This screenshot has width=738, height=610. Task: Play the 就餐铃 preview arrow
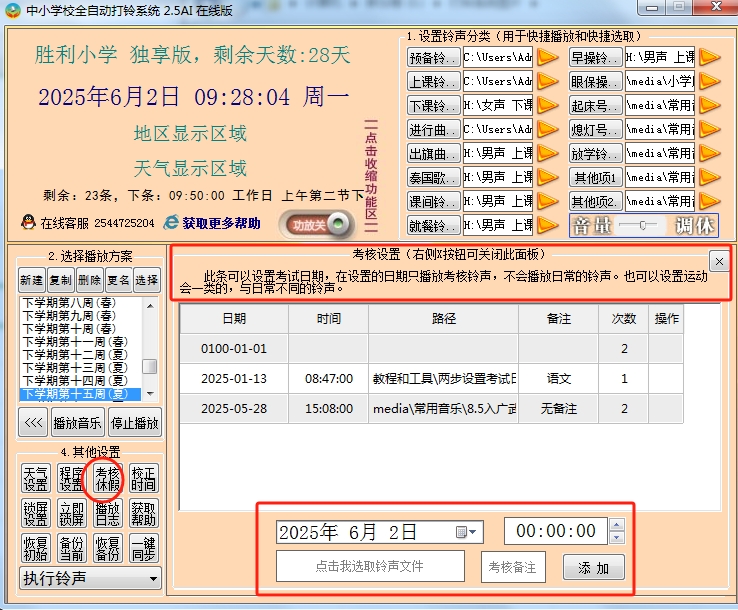(547, 225)
